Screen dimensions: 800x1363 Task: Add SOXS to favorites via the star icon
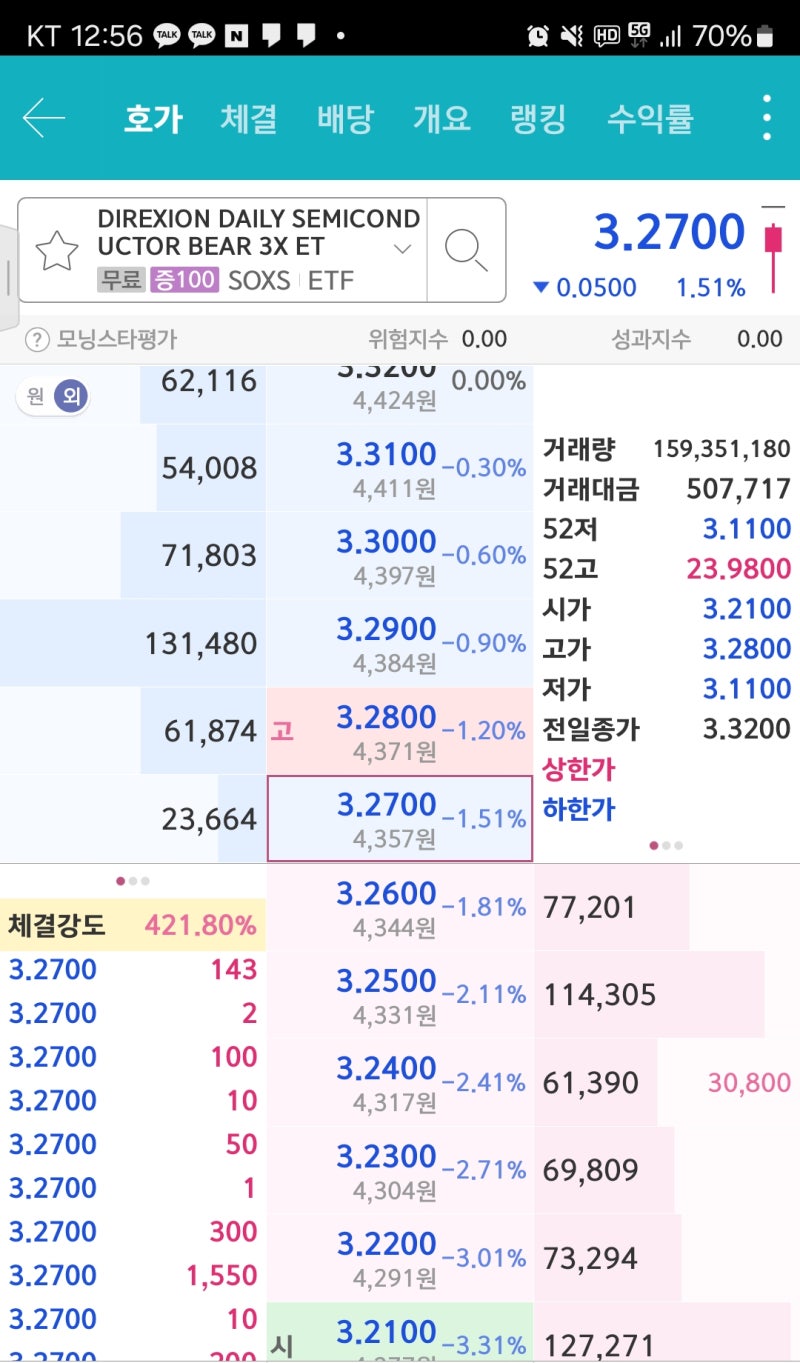[57, 248]
